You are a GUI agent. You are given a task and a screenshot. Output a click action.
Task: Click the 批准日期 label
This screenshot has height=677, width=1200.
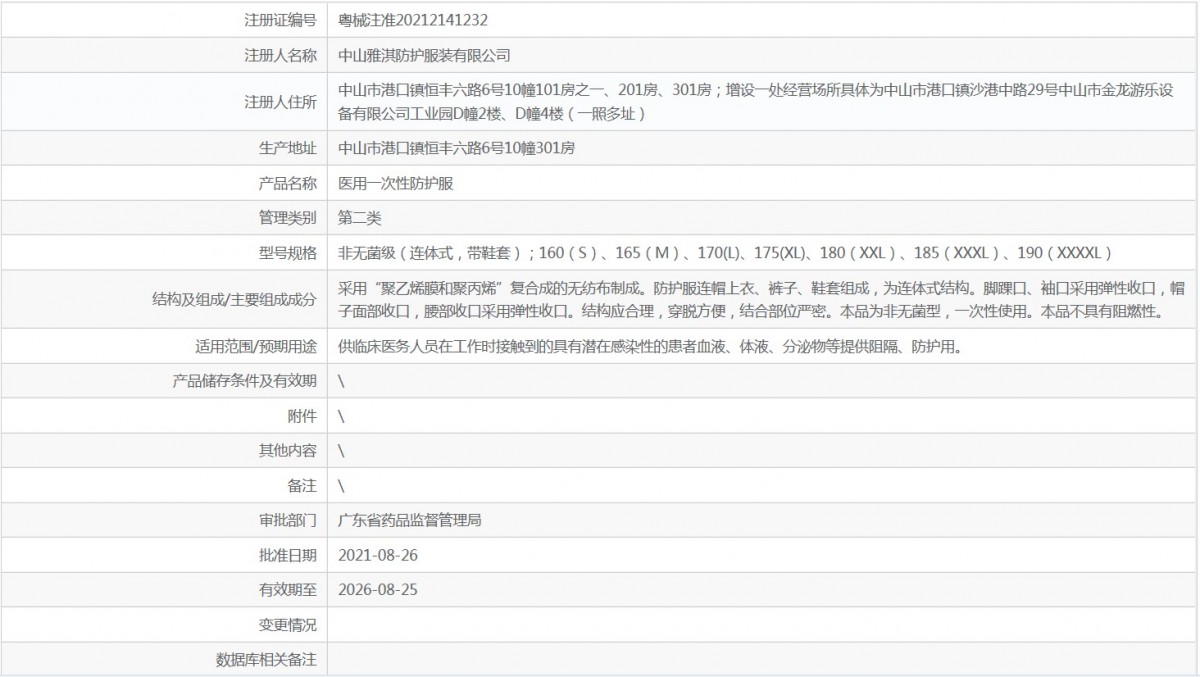pyautogui.click(x=287, y=555)
